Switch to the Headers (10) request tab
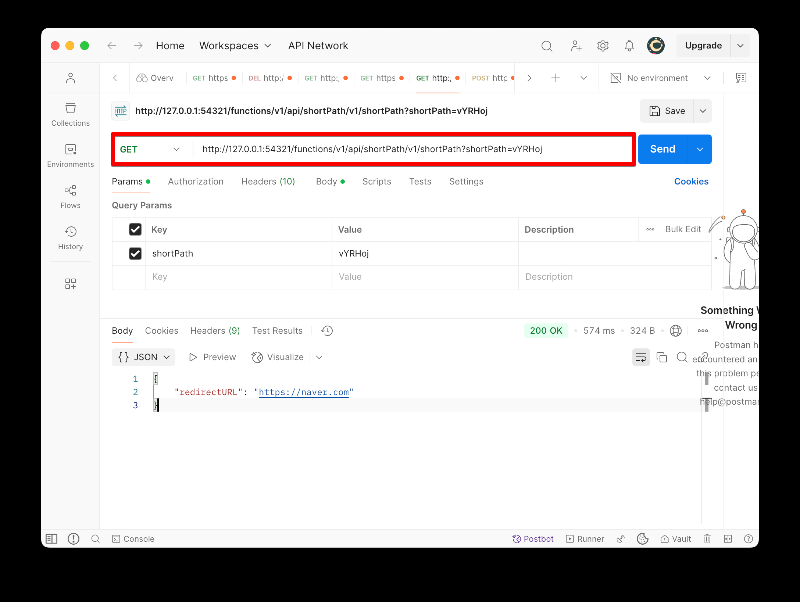This screenshot has width=800, height=602. pos(268,182)
